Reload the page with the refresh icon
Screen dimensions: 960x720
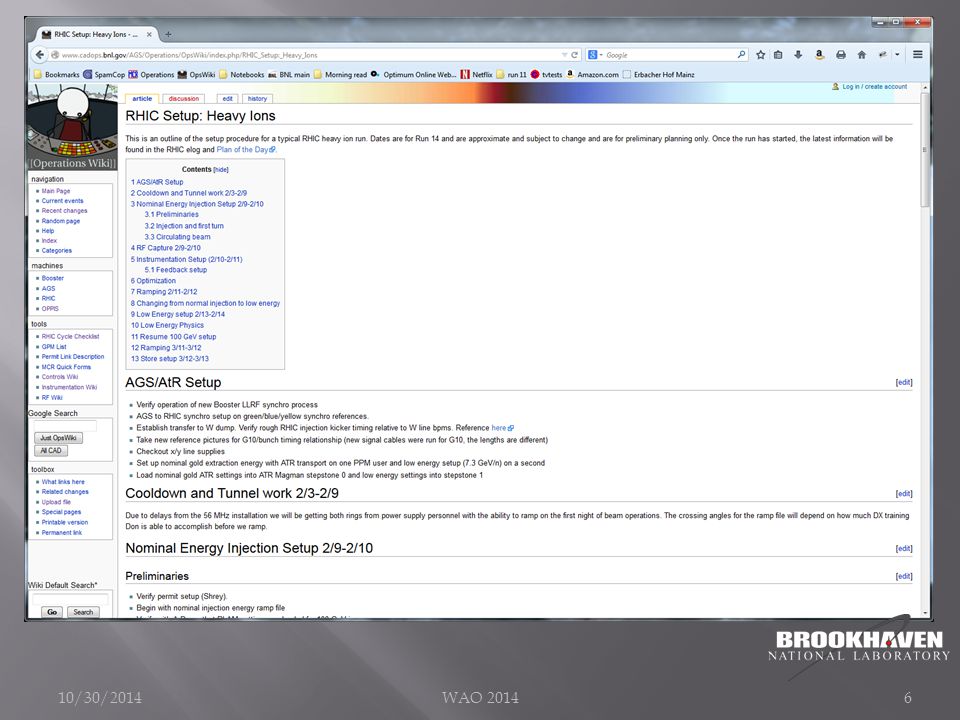coord(574,54)
